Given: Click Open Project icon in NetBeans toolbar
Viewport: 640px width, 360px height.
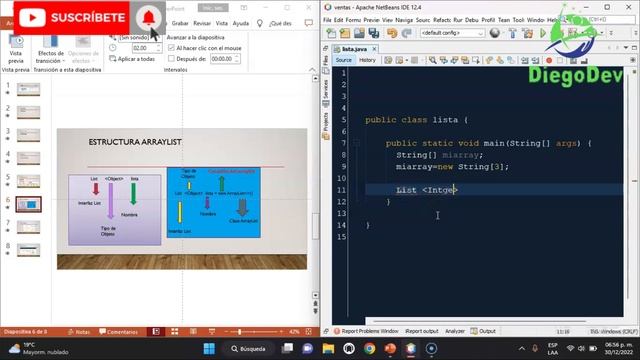Looking at the screenshot, I should [359, 33].
